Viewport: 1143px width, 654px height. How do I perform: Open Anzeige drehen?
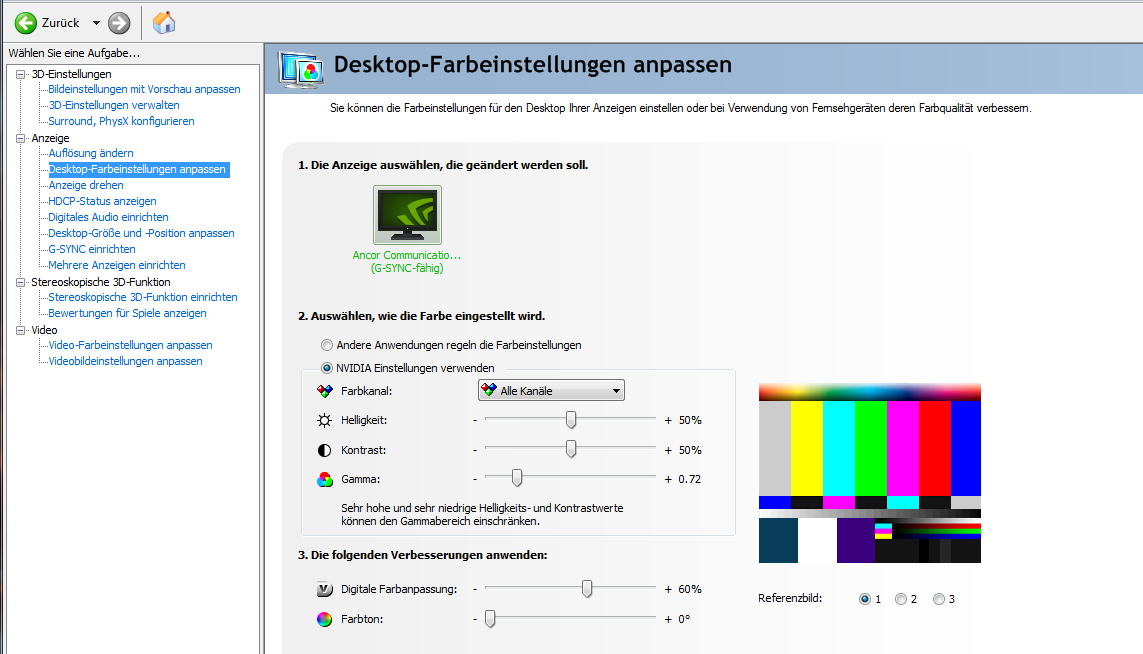coord(86,185)
